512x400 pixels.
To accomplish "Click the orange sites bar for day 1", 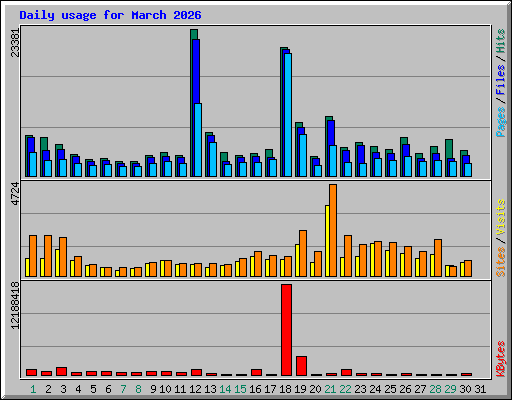I will tap(33, 256).
